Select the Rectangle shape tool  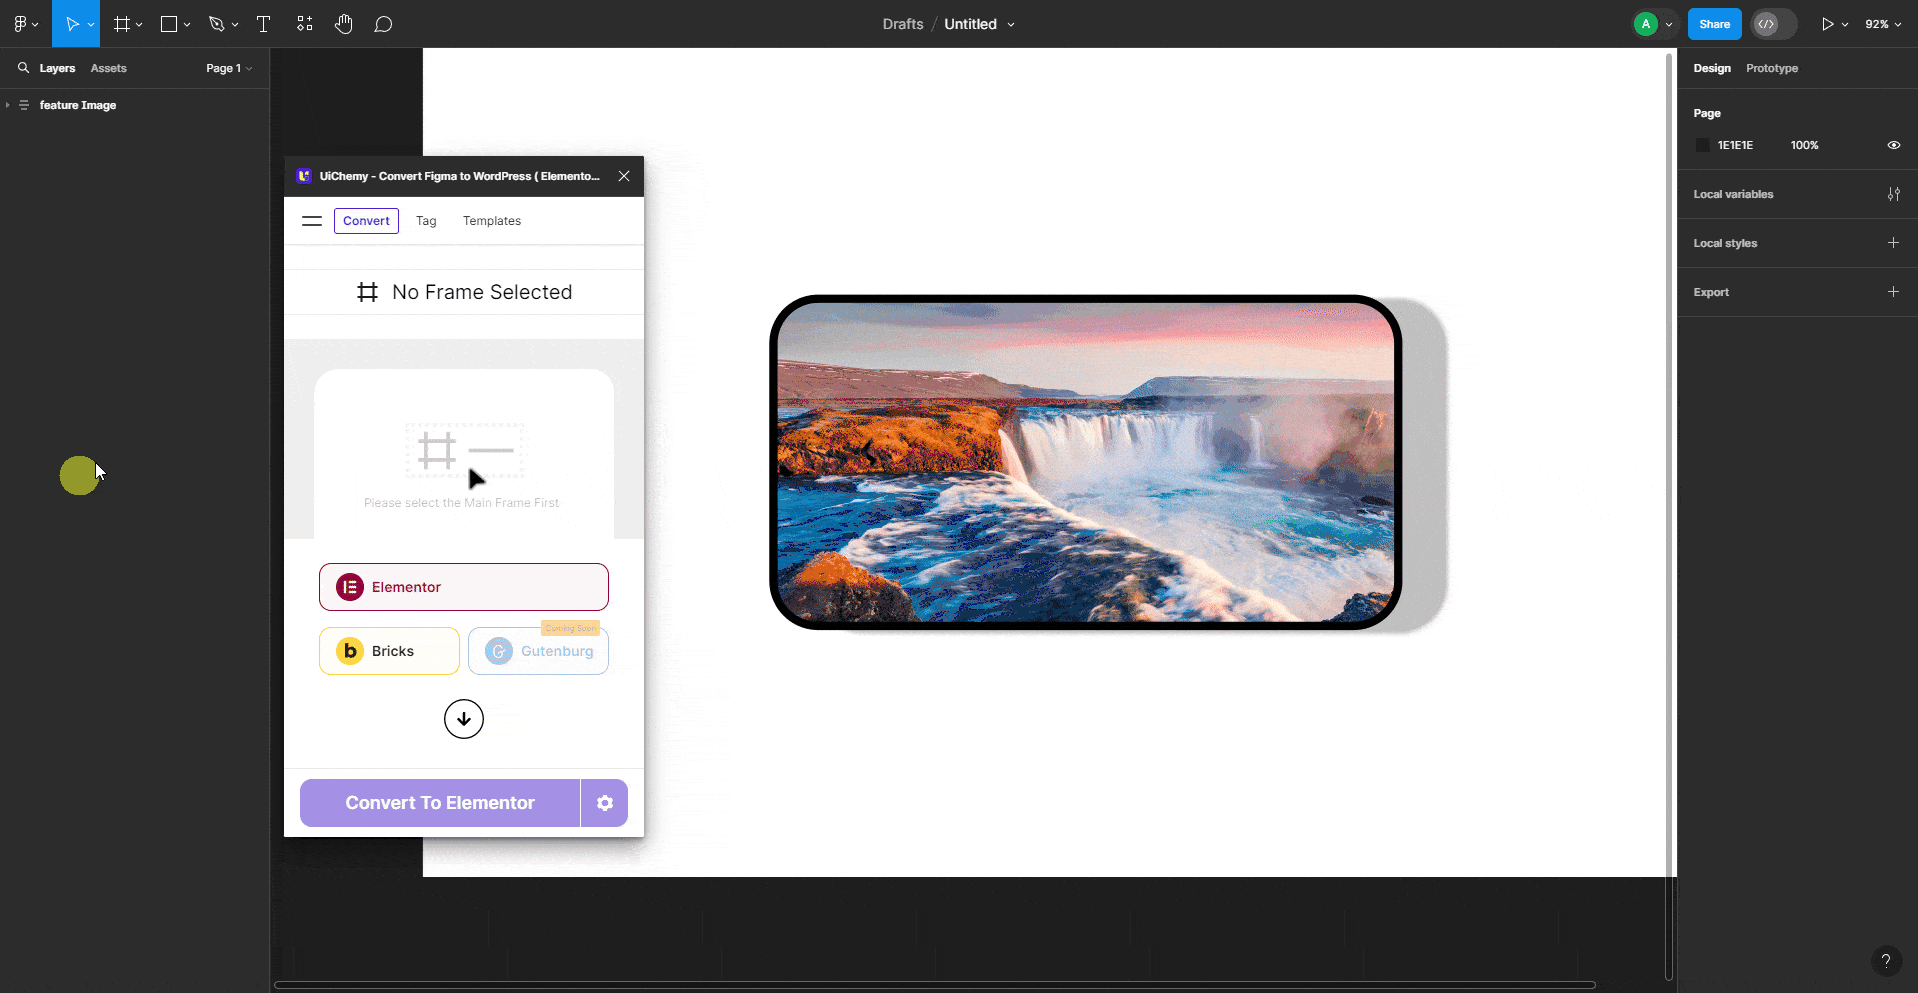point(169,24)
